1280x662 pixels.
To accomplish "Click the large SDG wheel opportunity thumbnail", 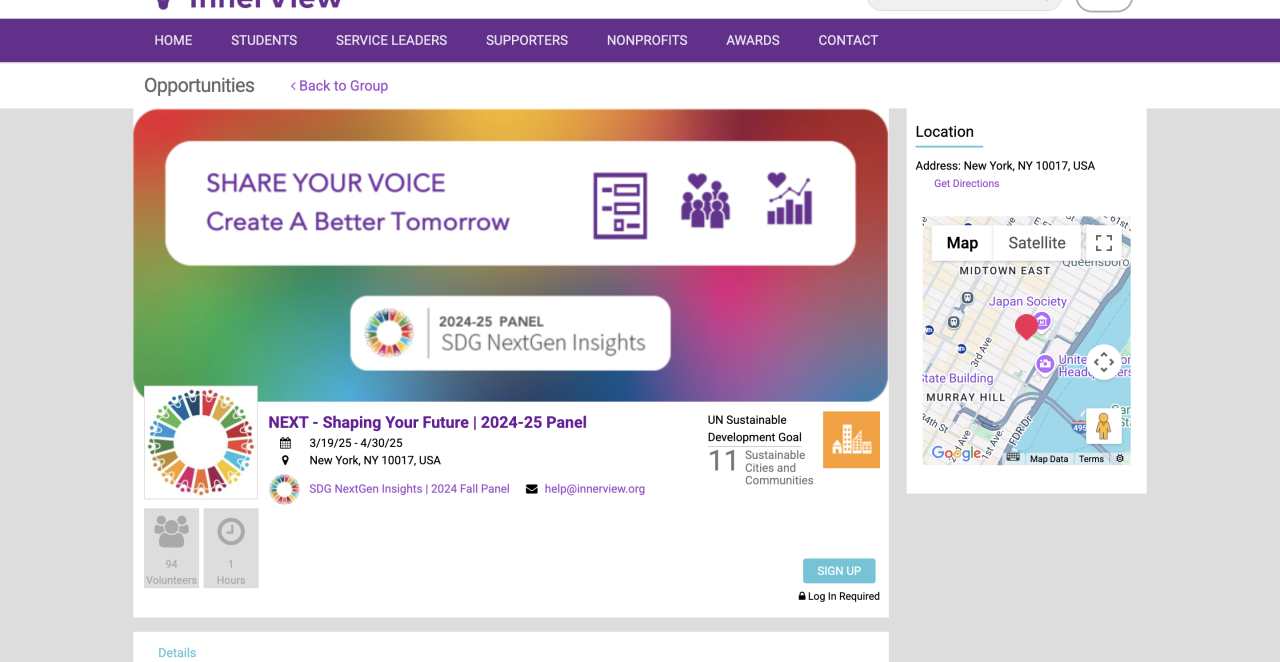I will coord(201,442).
